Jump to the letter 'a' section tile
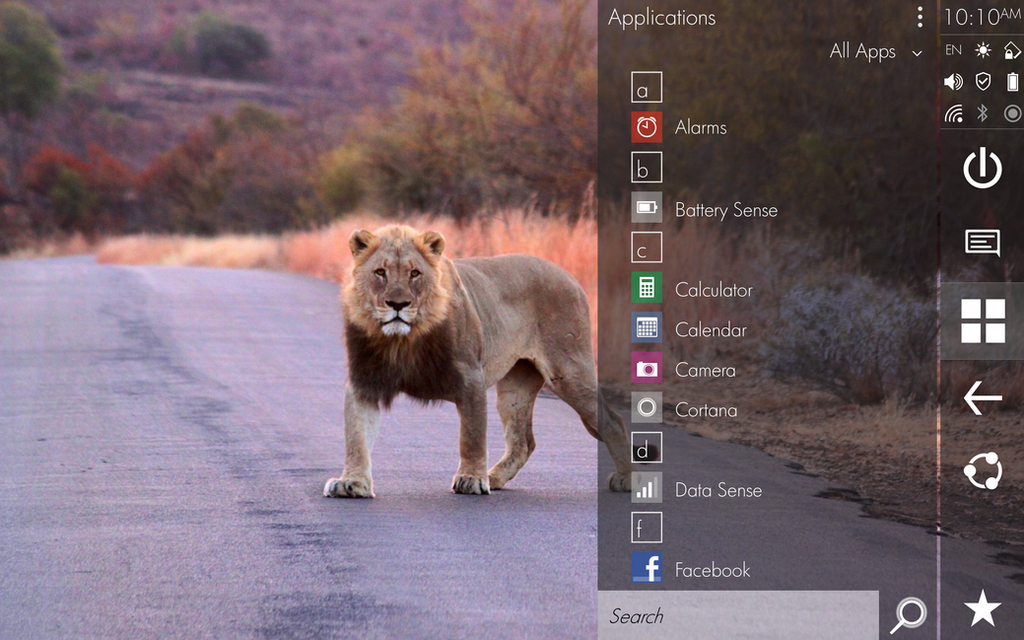The height and width of the screenshot is (640, 1024). pos(647,88)
